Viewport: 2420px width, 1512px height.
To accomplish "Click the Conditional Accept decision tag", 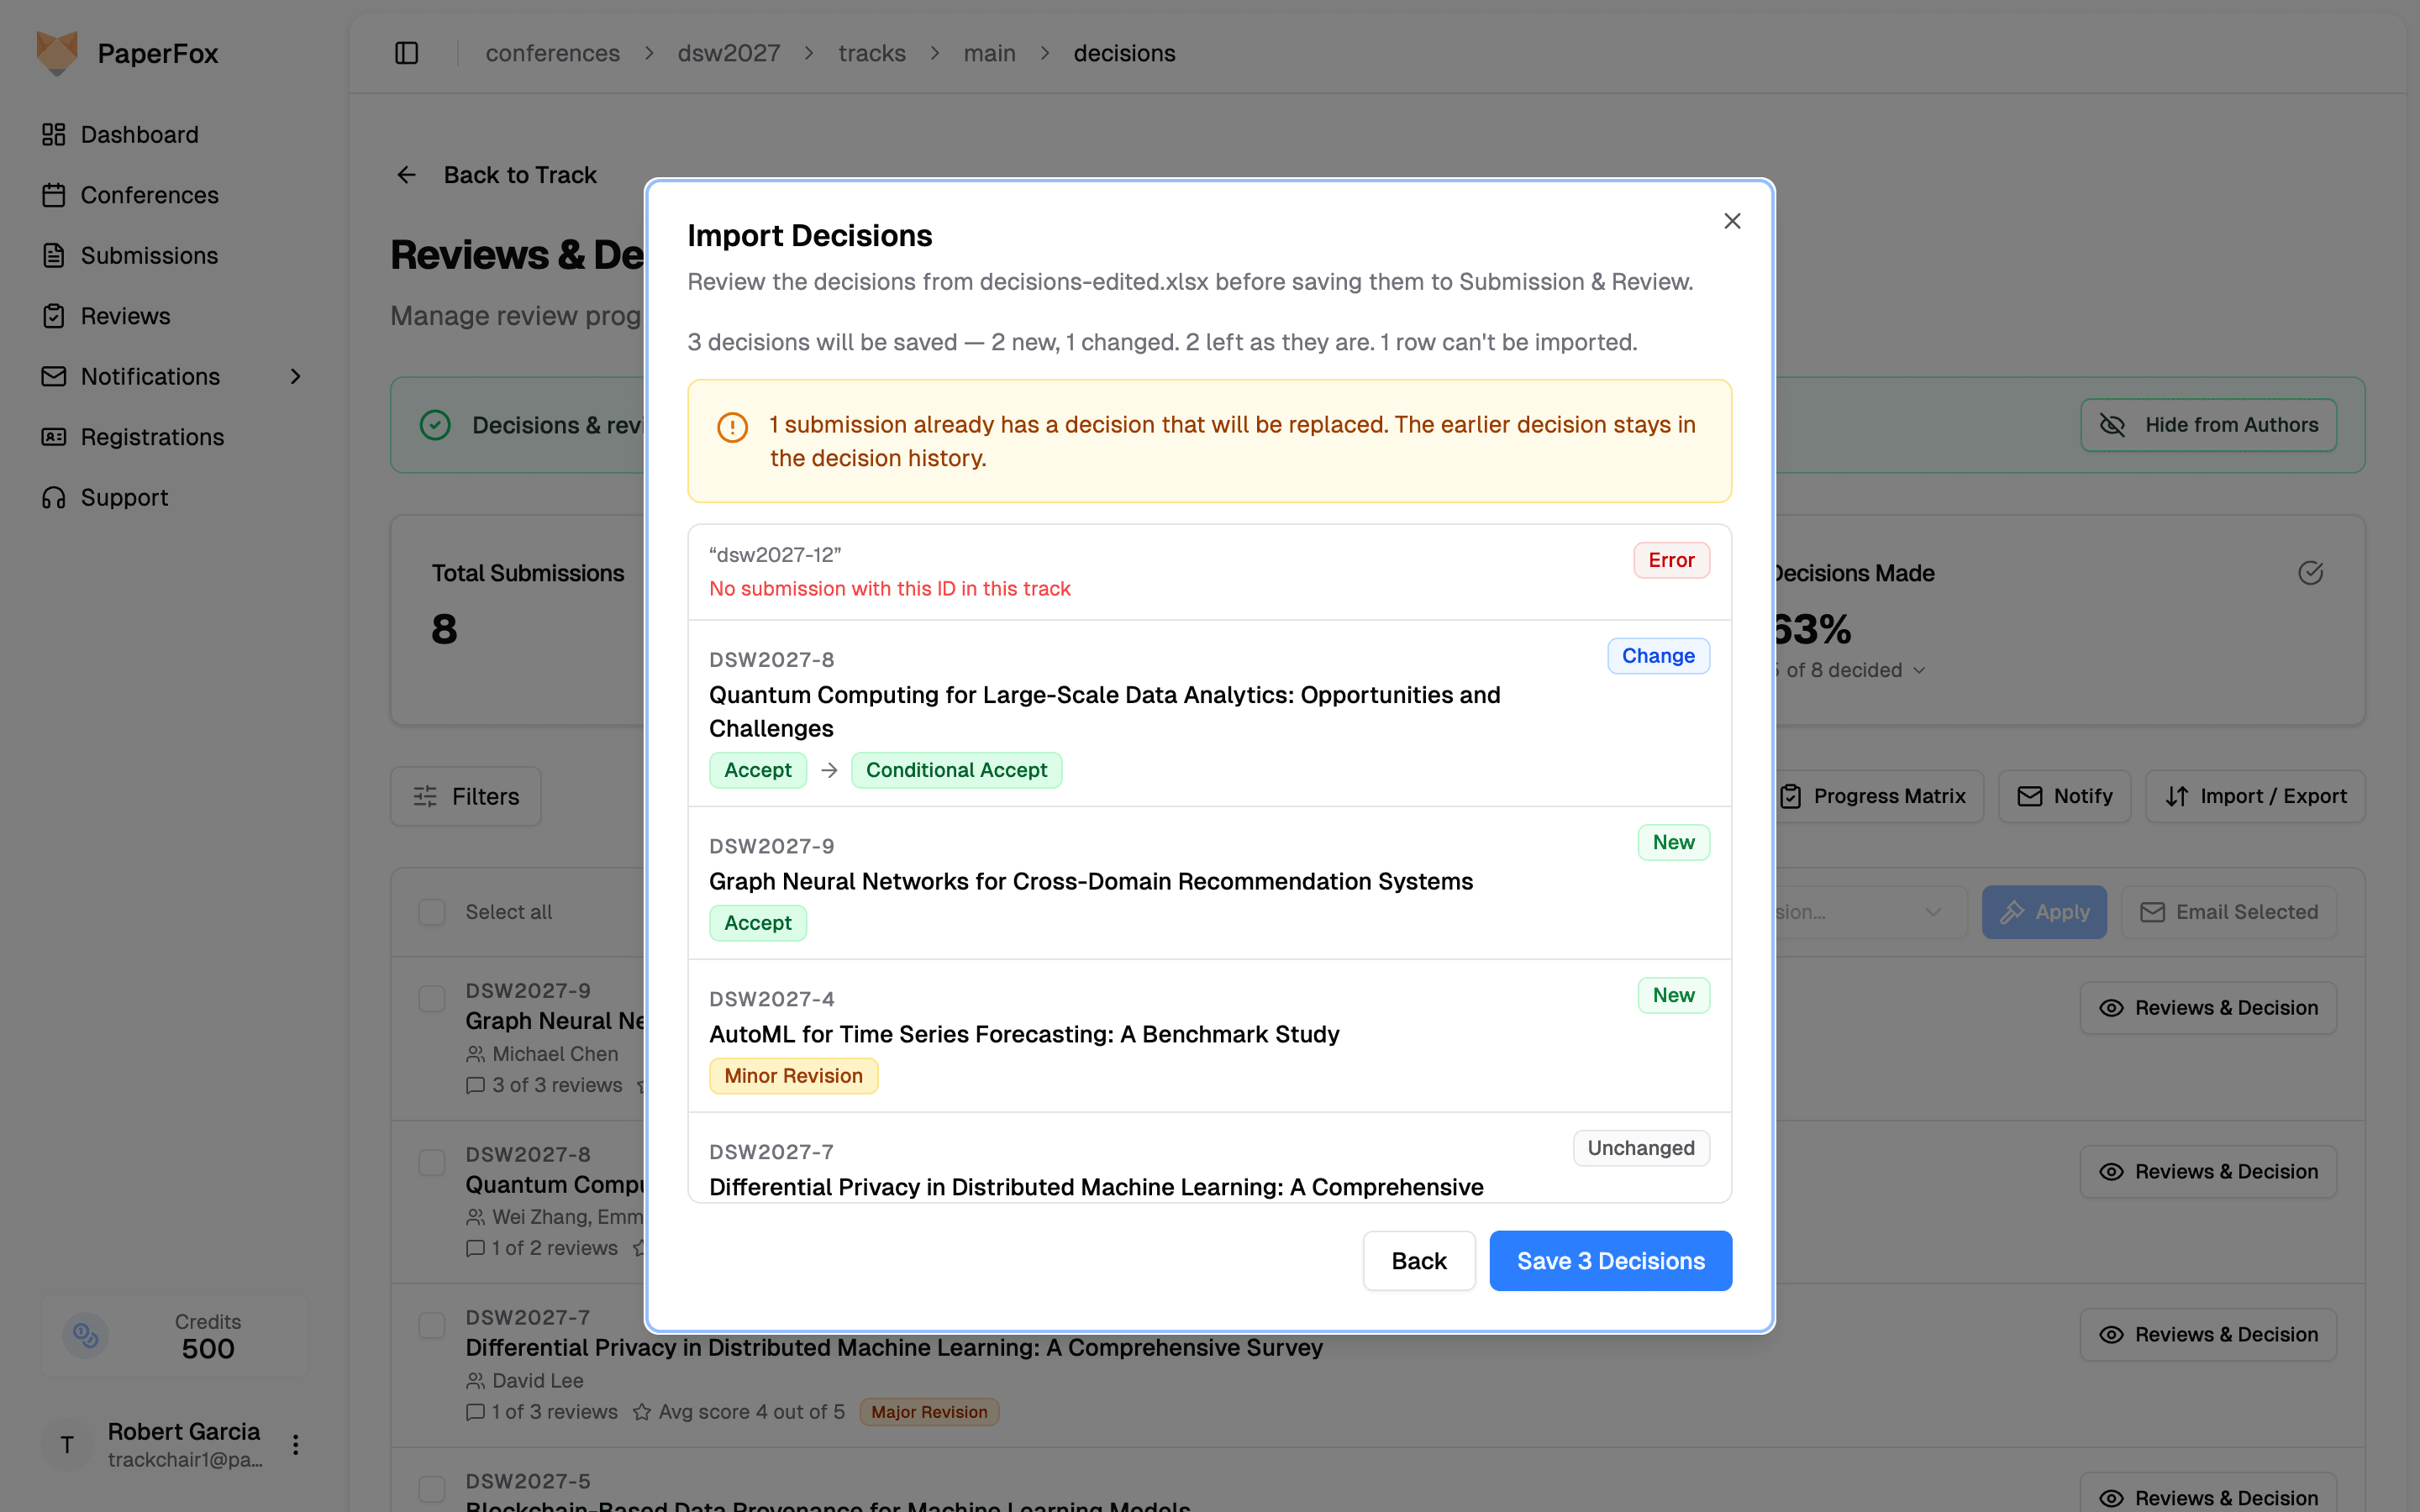I will pos(956,770).
